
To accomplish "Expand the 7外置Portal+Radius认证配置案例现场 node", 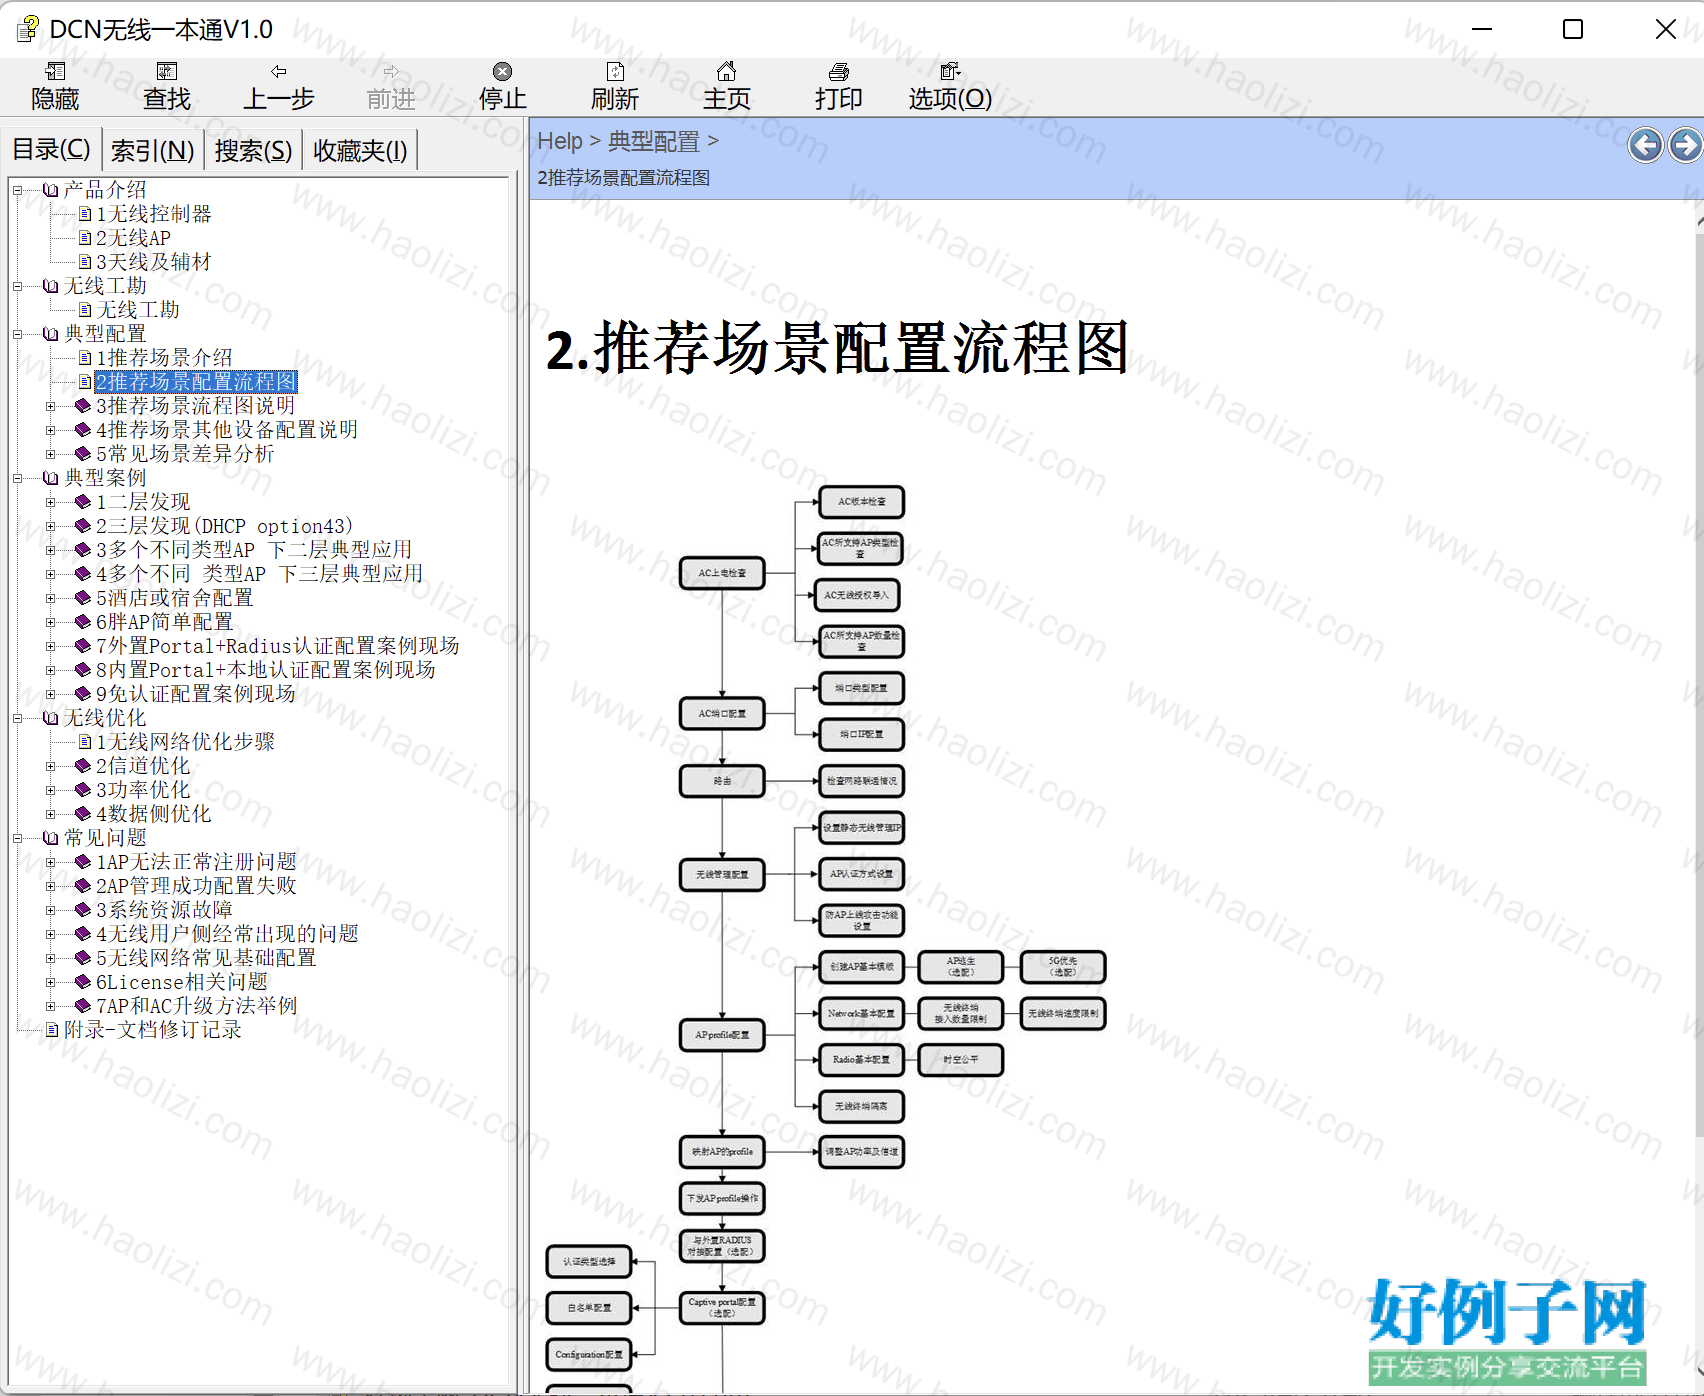I will (50, 646).
